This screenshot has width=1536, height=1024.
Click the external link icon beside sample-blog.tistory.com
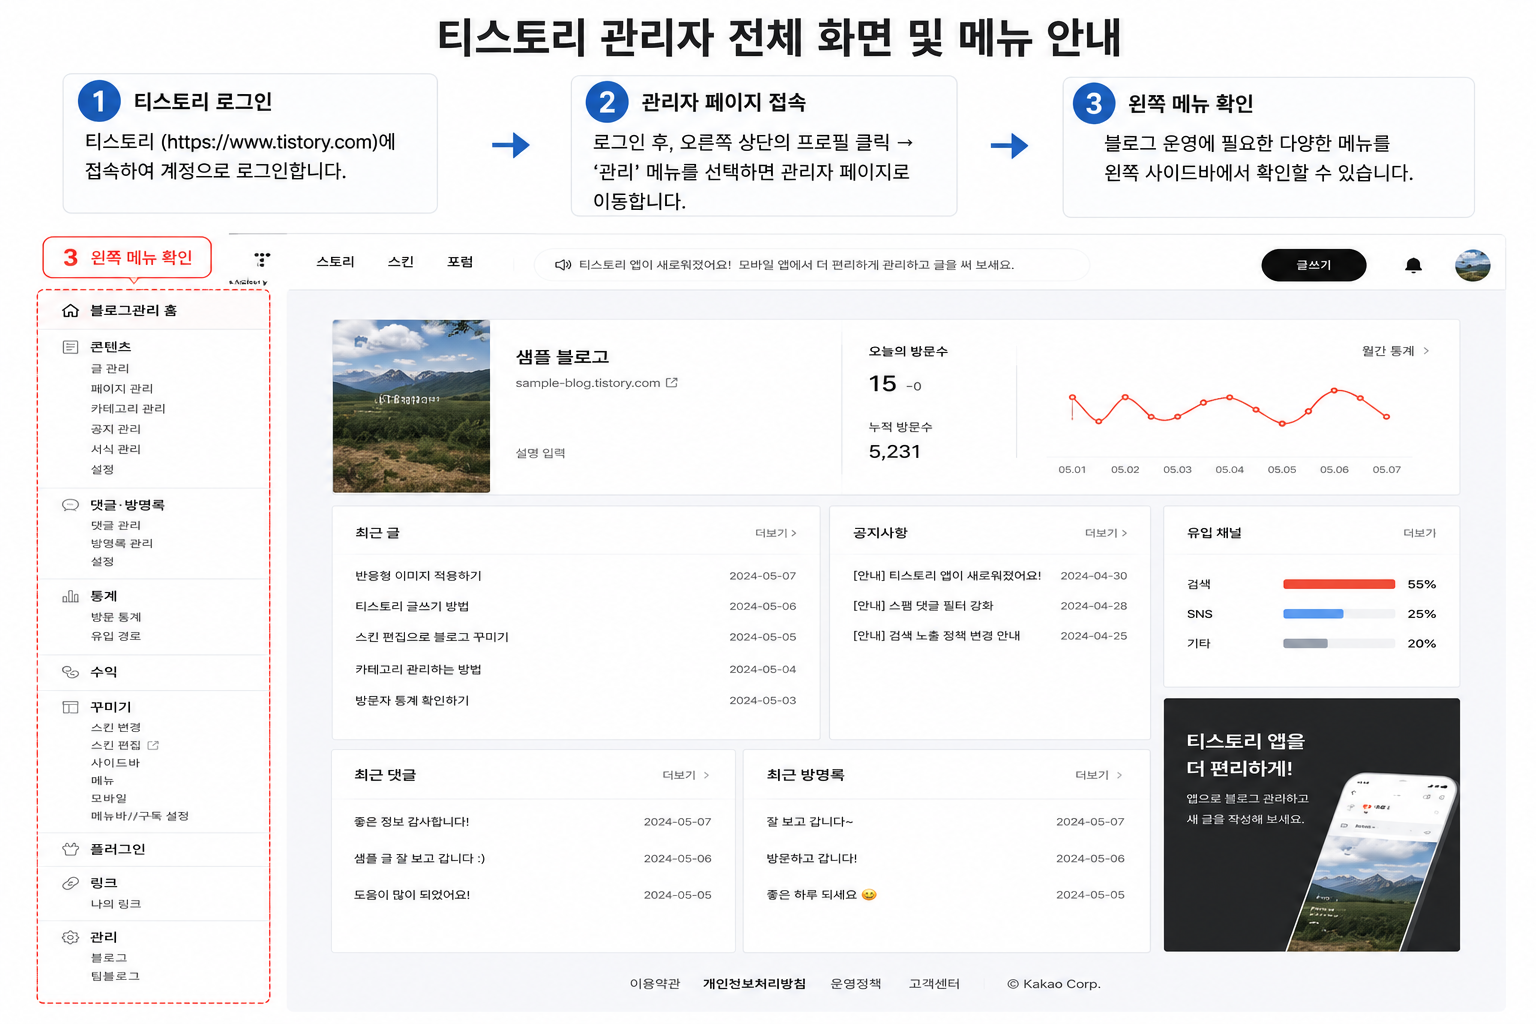tap(672, 383)
